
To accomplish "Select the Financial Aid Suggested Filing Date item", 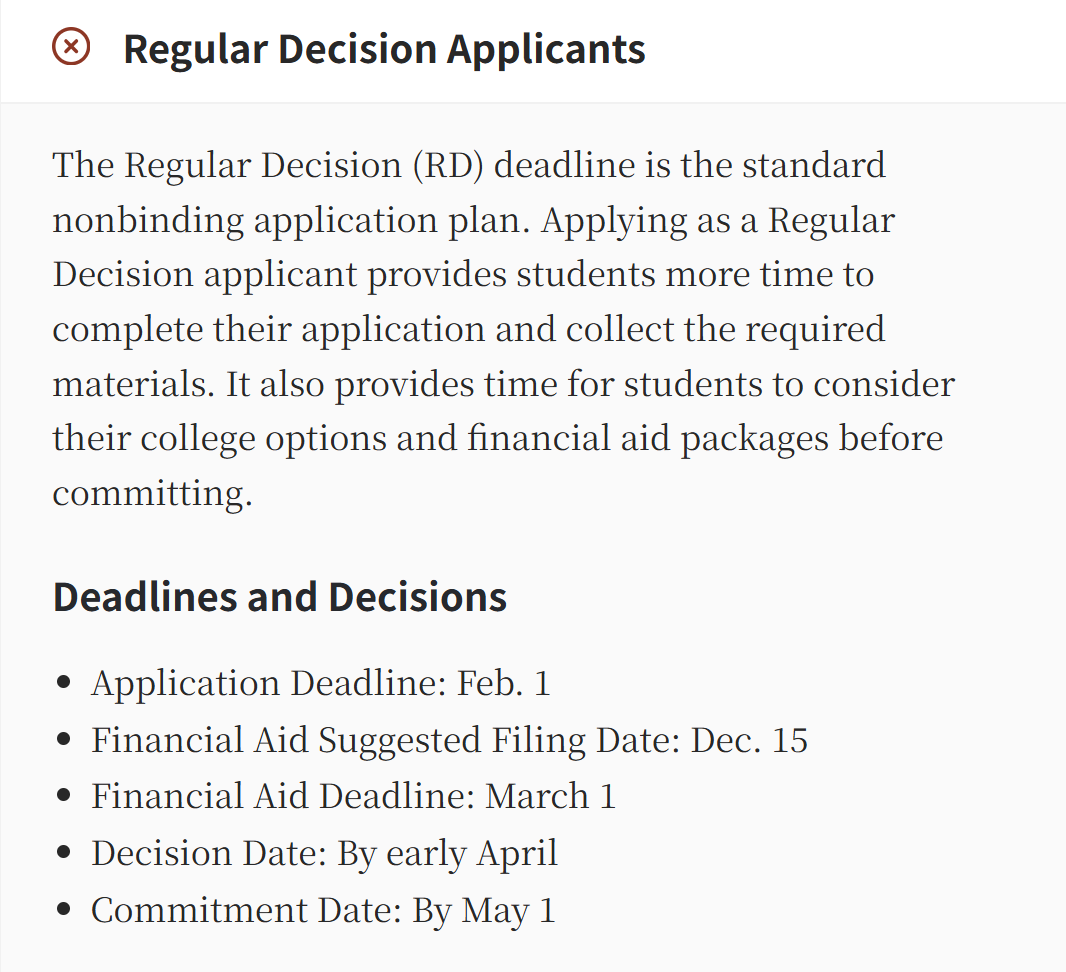I will 449,740.
